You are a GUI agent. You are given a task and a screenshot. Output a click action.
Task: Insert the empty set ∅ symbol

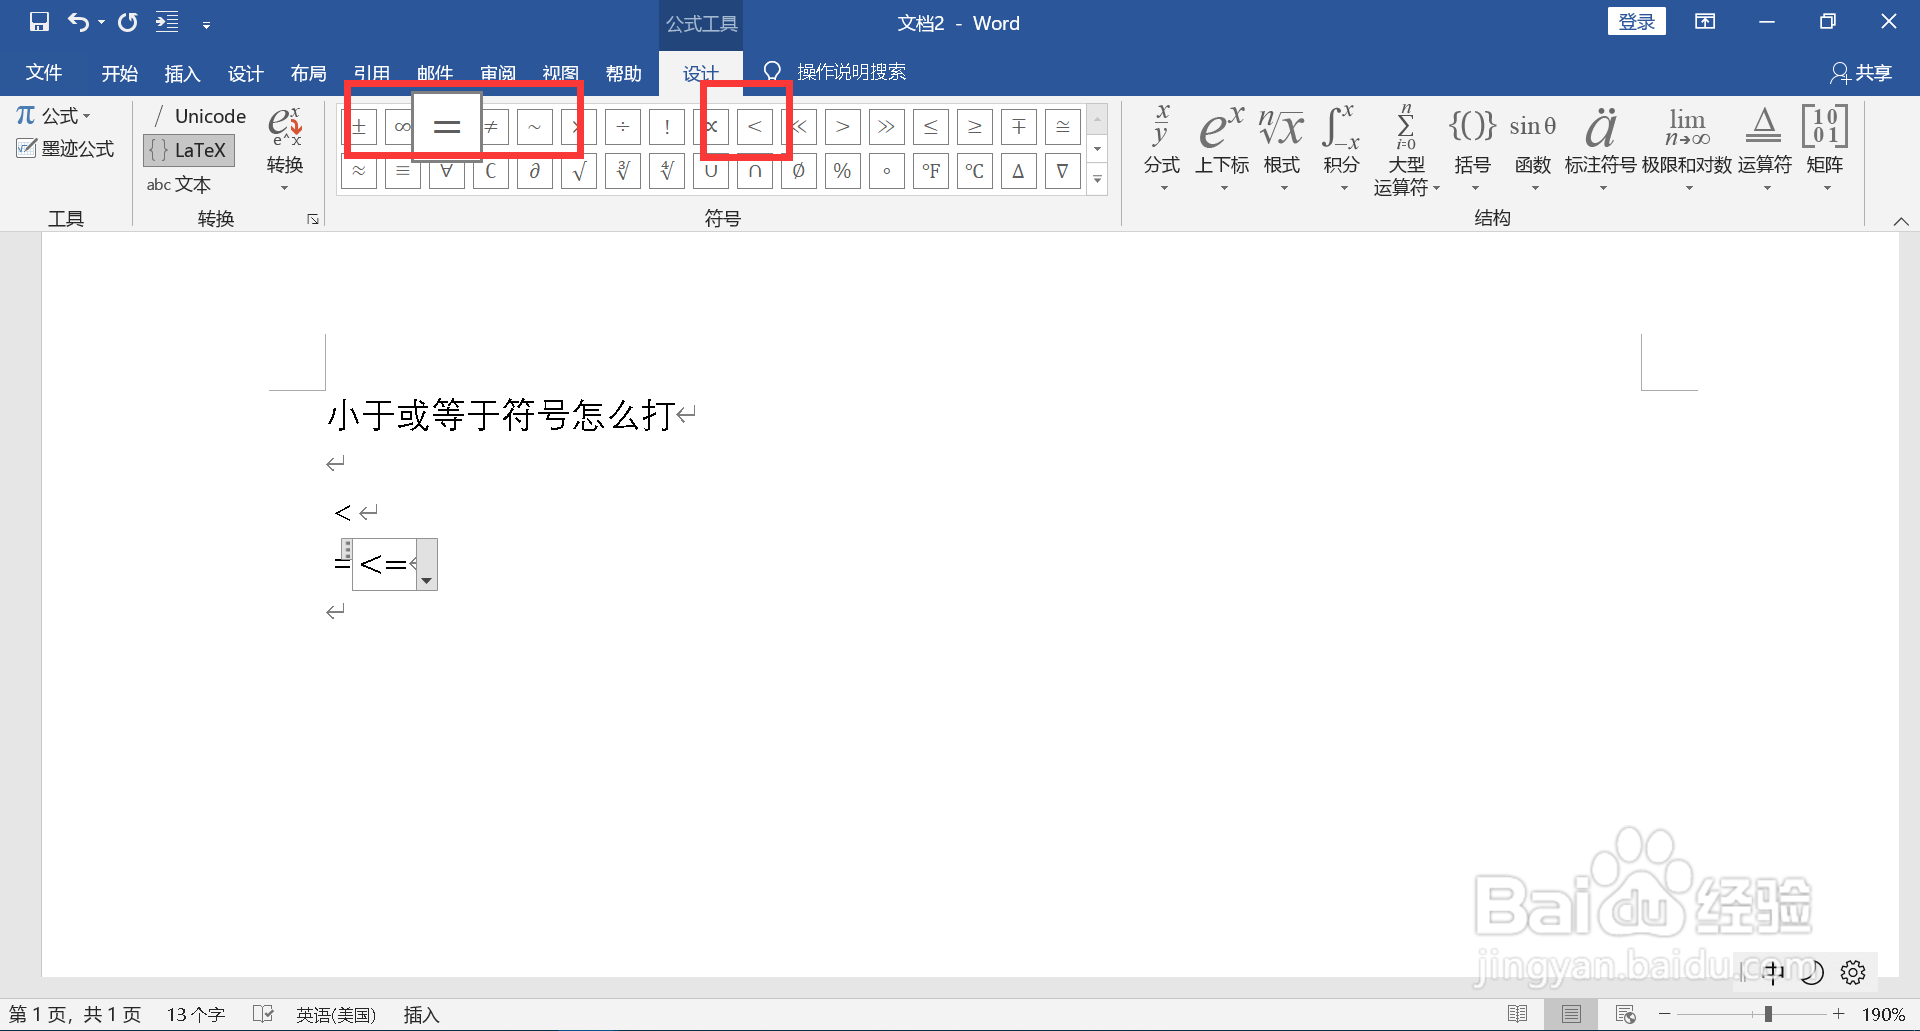coord(799,171)
